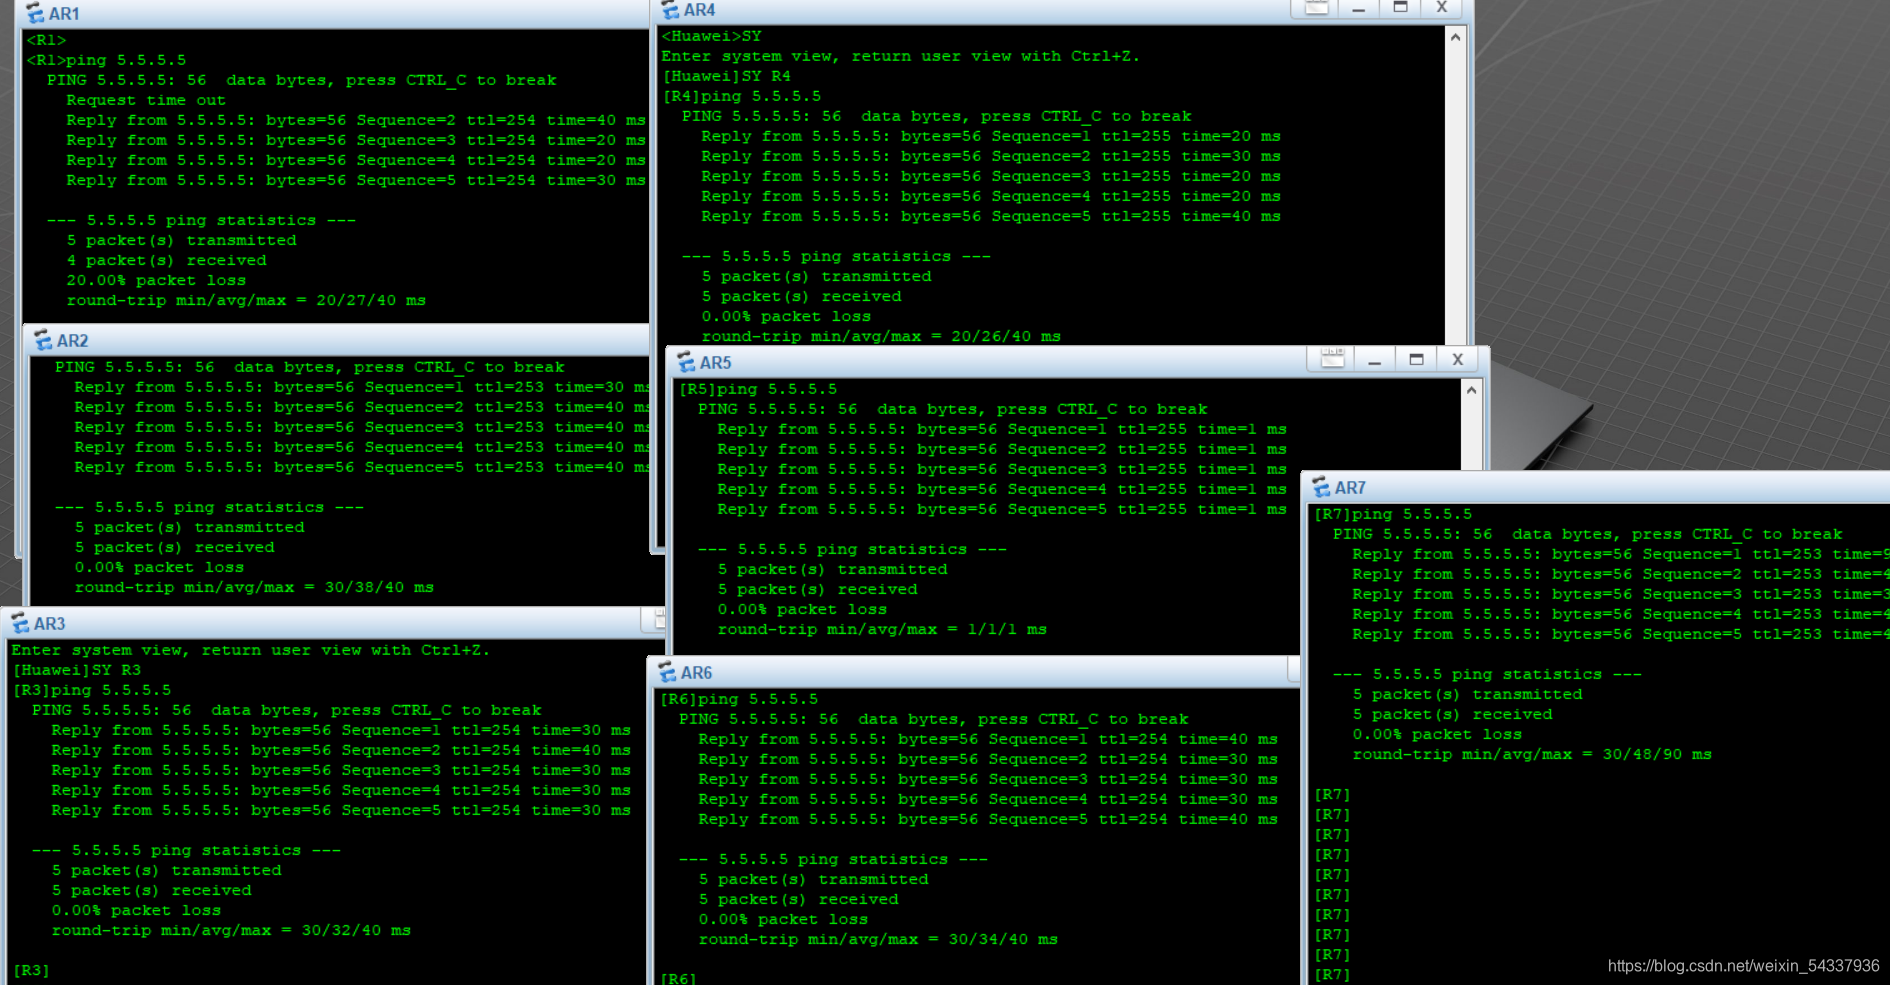Maximize the AR4 window

tap(1400, 8)
